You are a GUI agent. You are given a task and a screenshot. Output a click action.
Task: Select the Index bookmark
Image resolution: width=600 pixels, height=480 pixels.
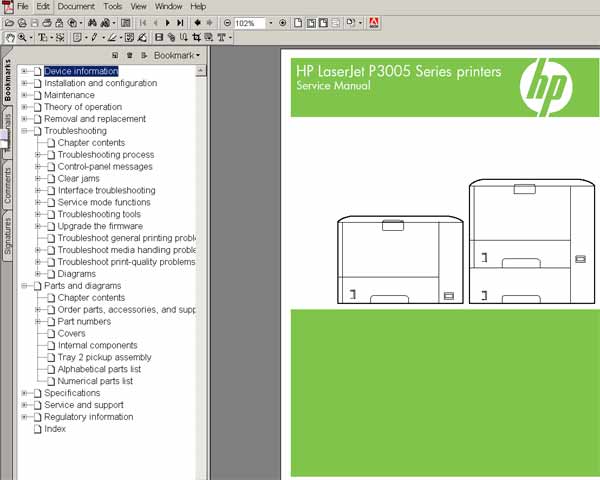point(55,429)
